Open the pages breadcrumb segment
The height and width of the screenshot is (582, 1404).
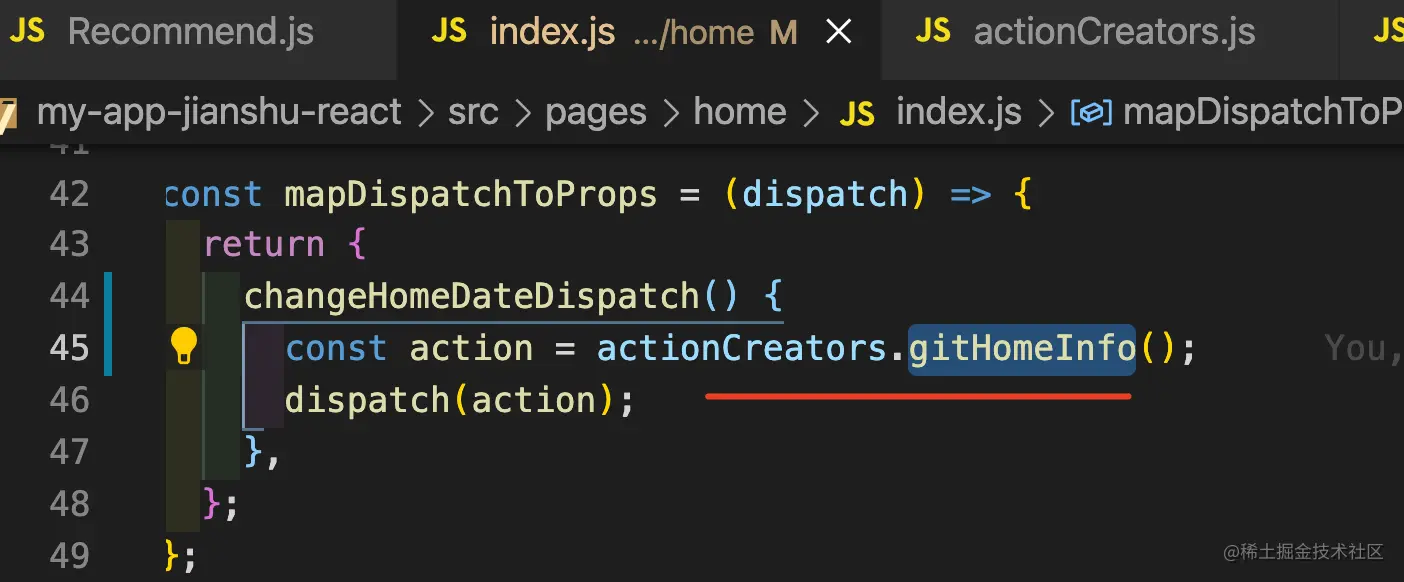point(596,113)
